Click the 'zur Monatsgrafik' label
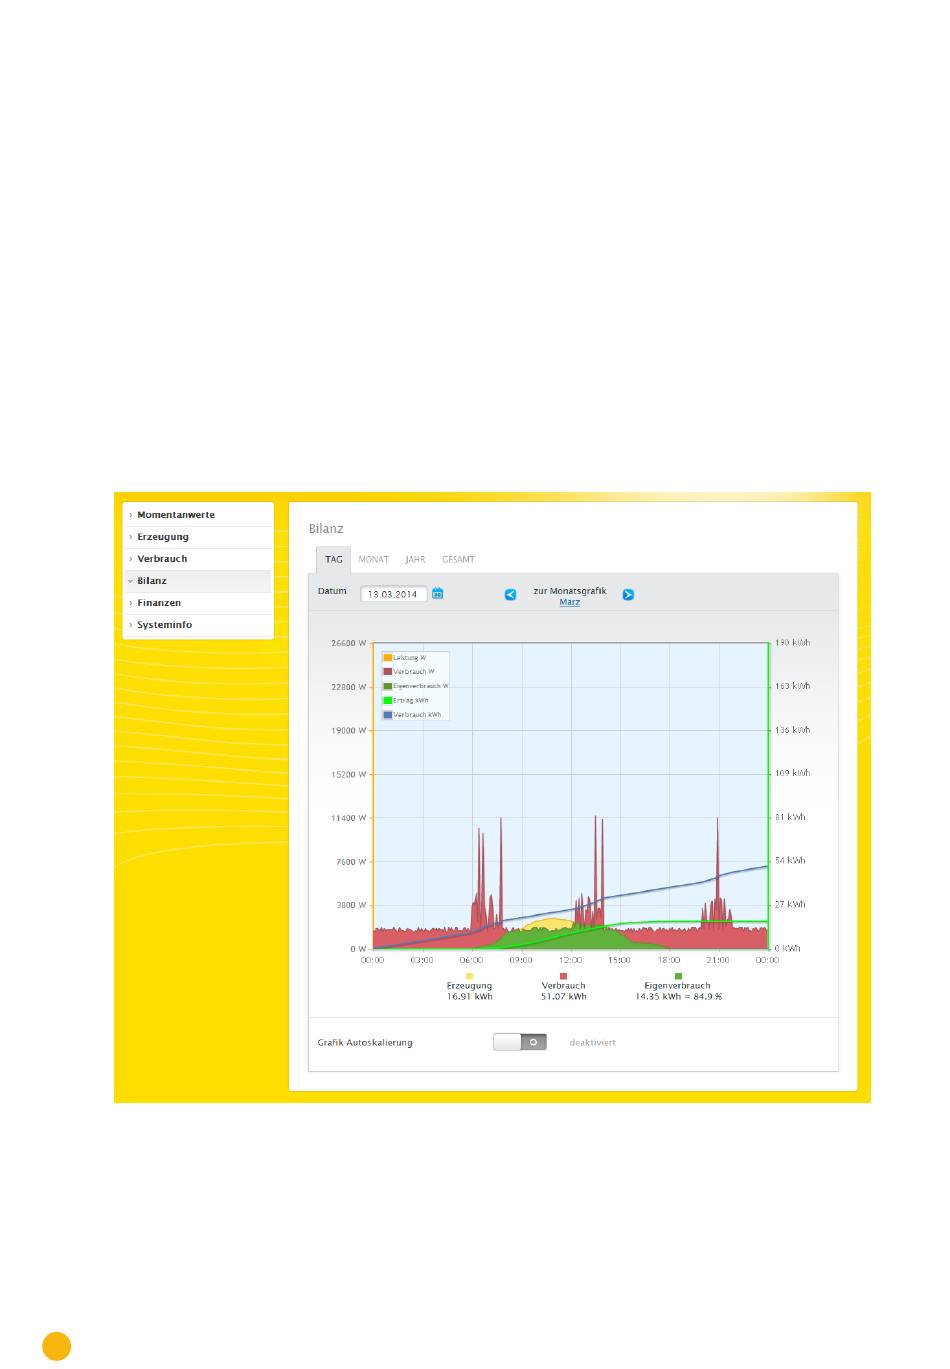This screenshot has height=1369, width=950. point(570,591)
